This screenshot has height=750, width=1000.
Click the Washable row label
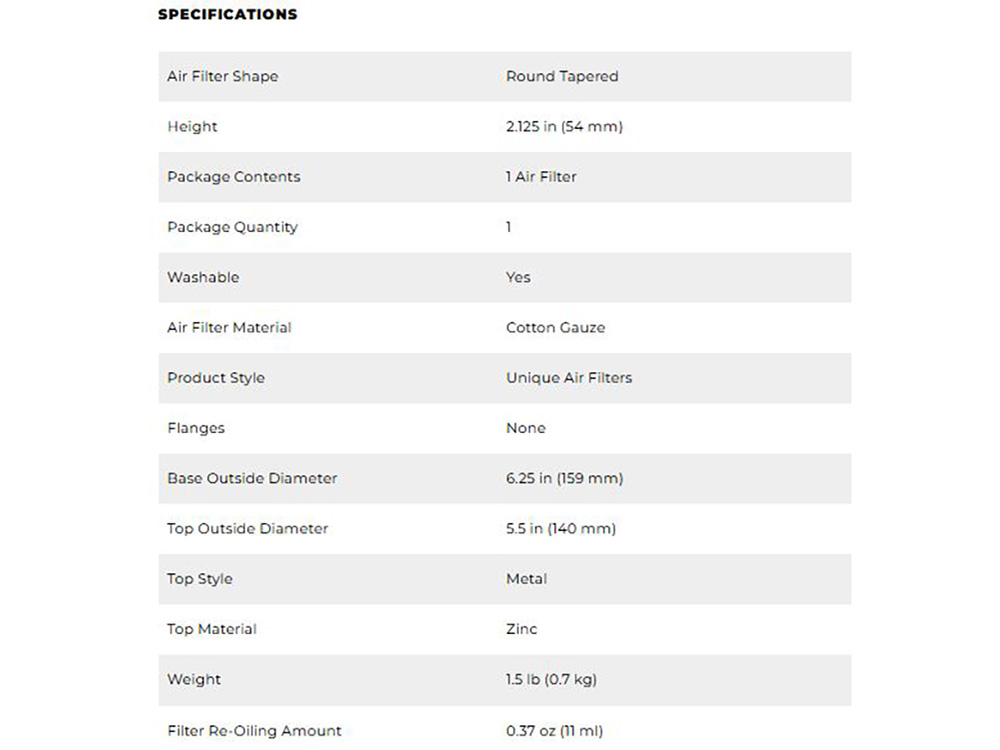point(203,277)
